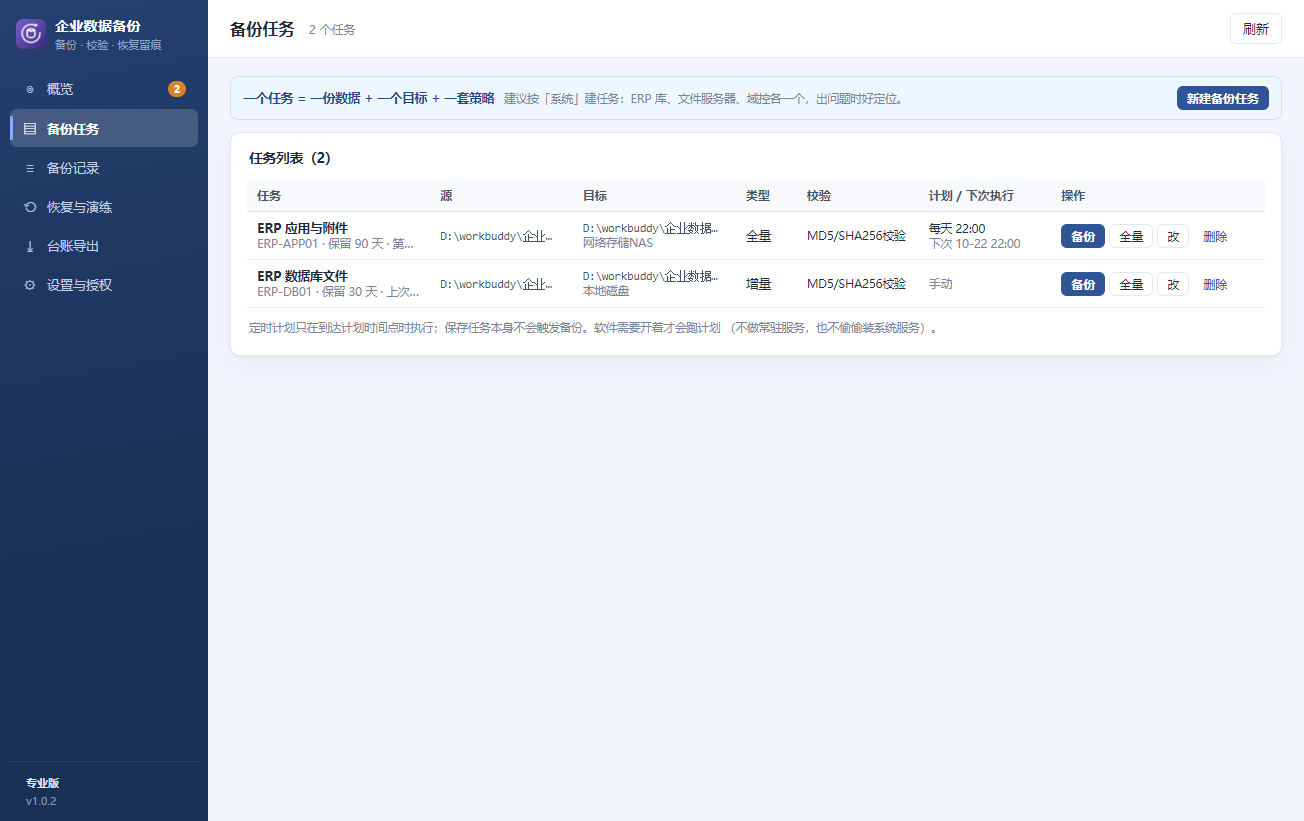The image size is (1304, 821).
Task: Open 设置与授权 page
Action: coord(104,285)
